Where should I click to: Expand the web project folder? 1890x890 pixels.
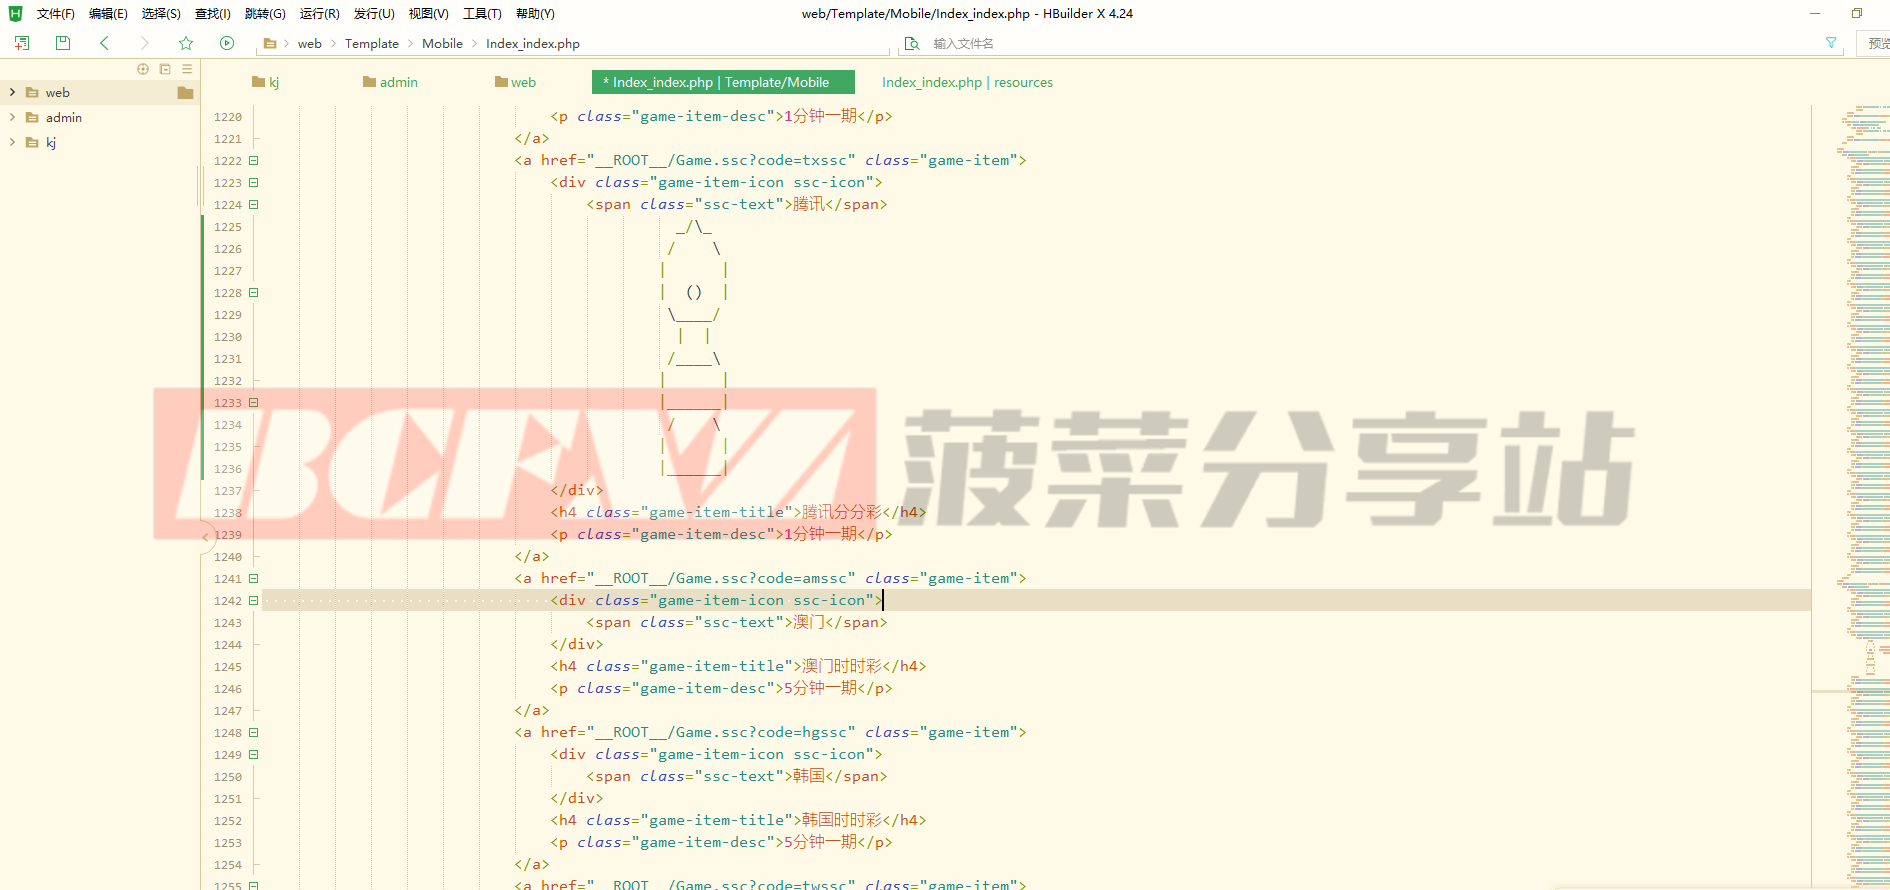[x=12, y=92]
